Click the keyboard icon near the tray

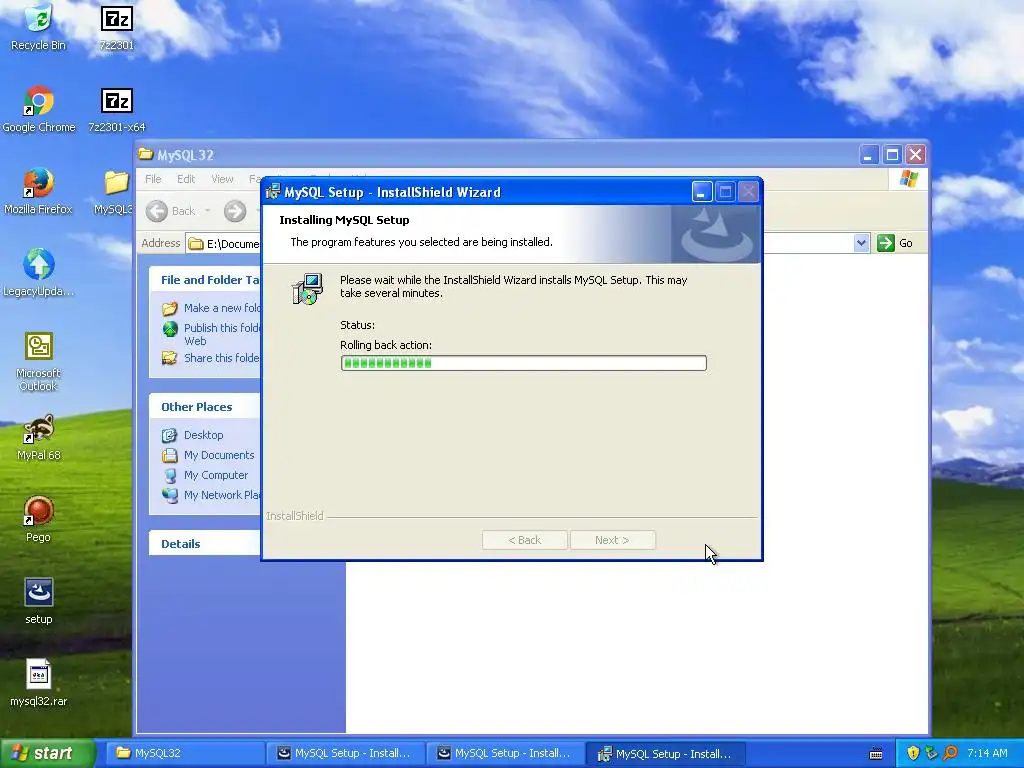[876, 754]
